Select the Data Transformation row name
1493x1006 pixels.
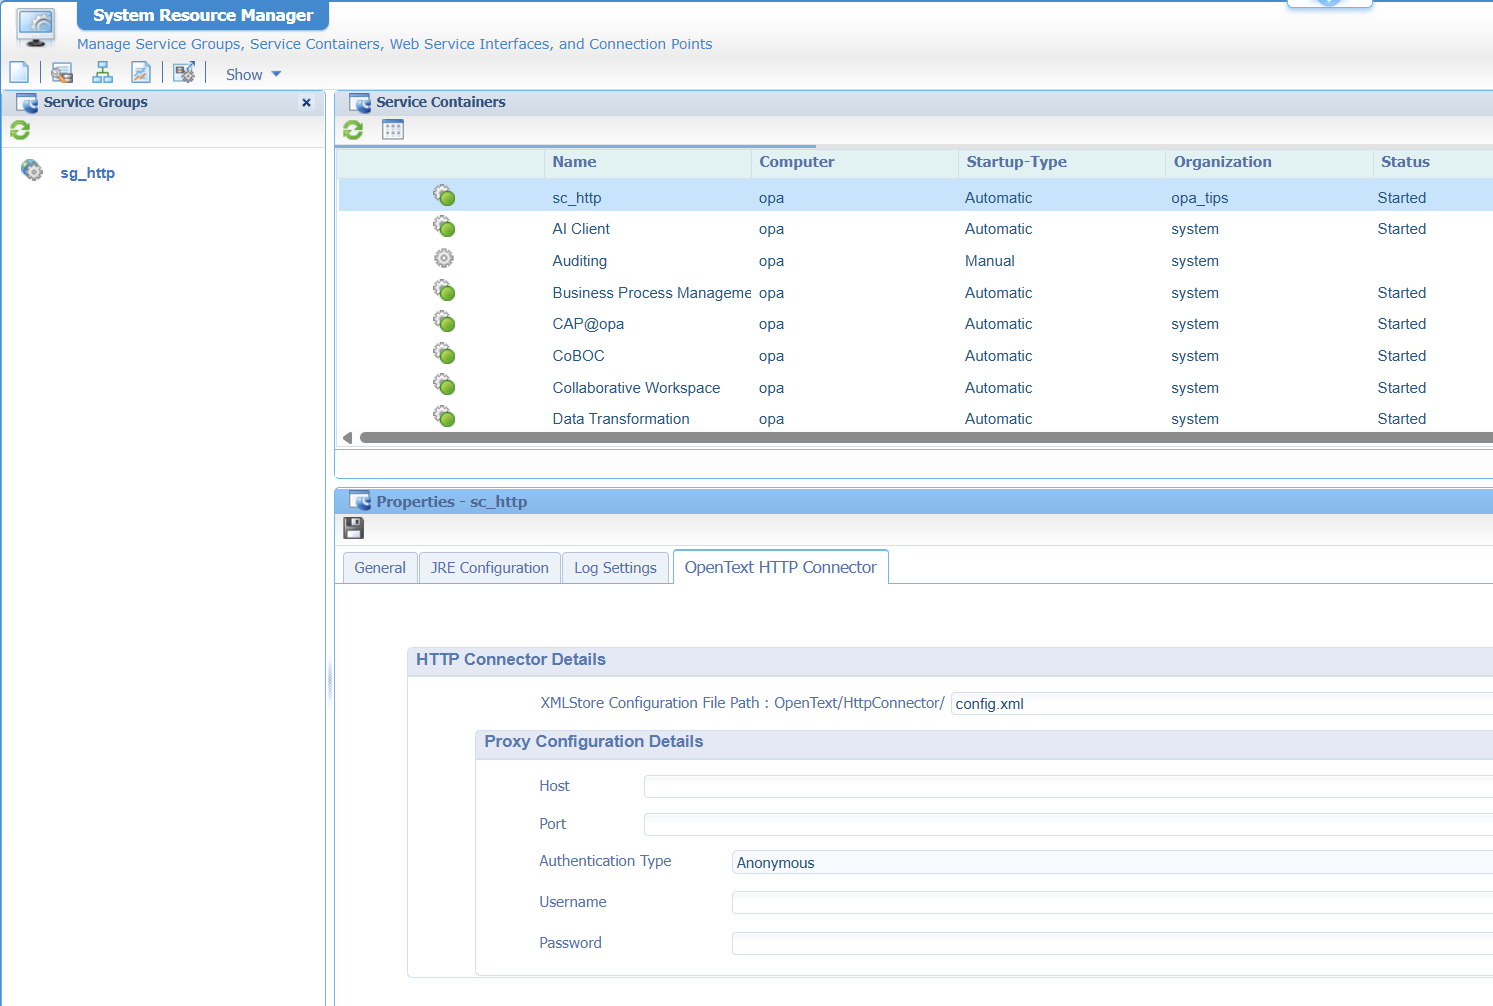pos(621,419)
